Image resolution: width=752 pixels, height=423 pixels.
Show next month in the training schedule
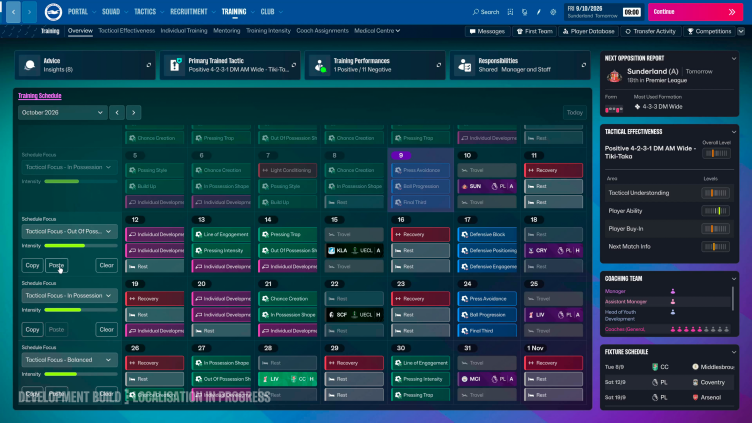[x=133, y=112]
